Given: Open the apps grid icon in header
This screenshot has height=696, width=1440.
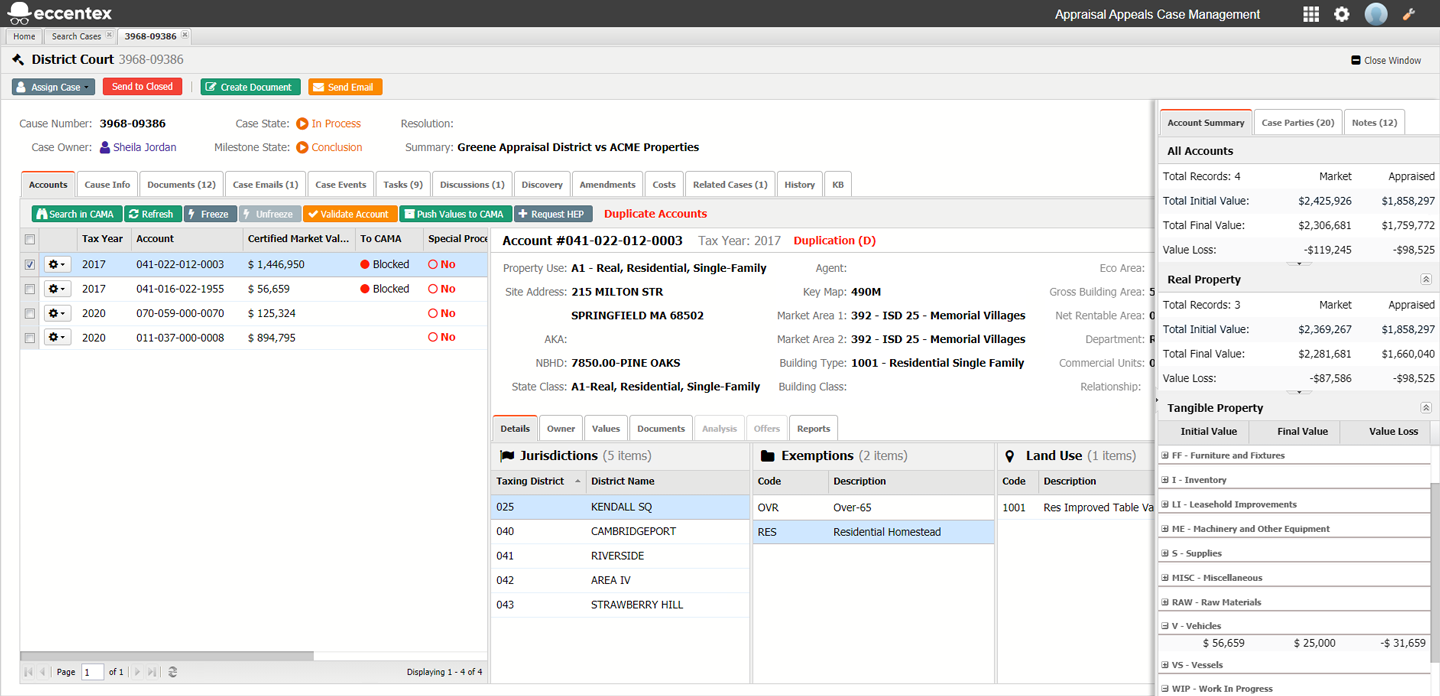Looking at the screenshot, I should coord(1311,14).
